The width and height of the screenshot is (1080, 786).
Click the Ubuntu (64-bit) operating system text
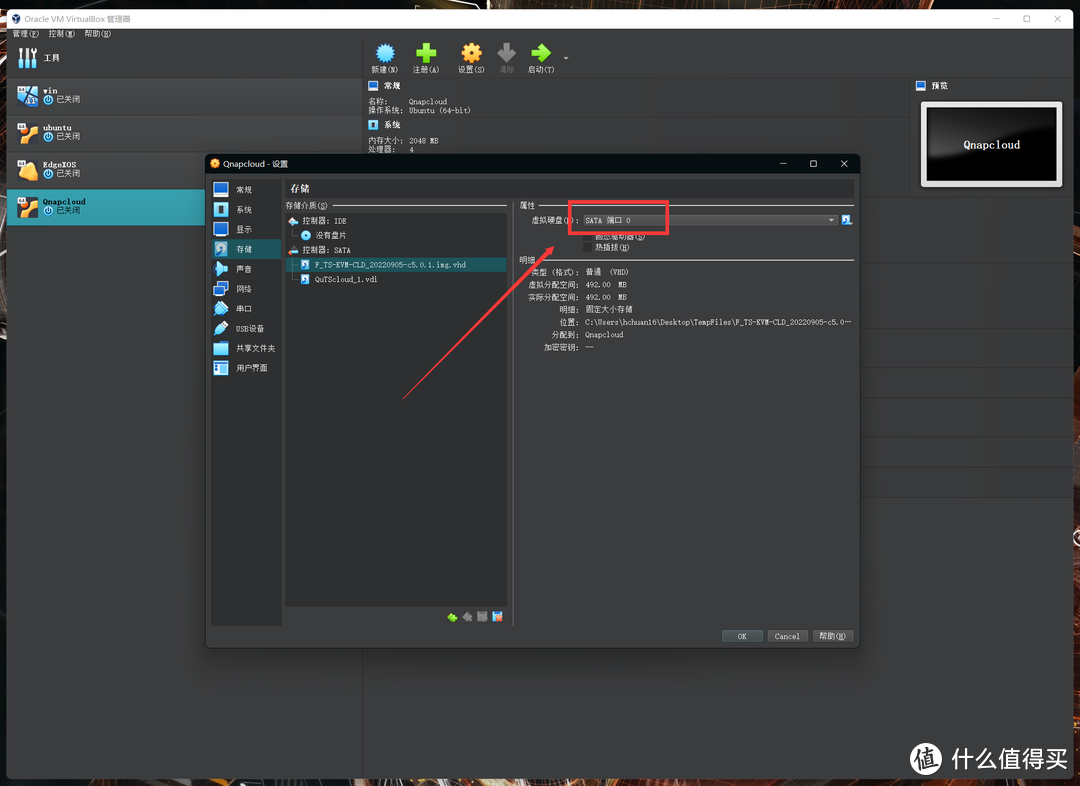(x=439, y=111)
